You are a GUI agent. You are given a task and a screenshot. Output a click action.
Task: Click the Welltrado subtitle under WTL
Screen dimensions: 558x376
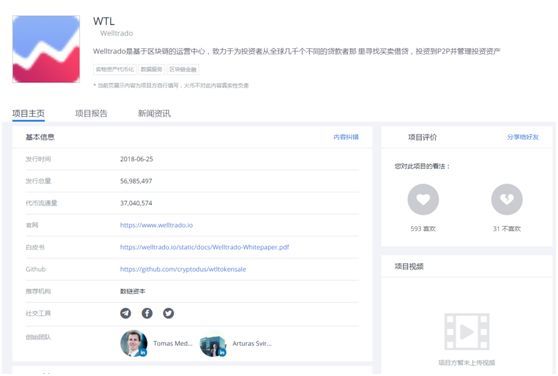pos(117,33)
